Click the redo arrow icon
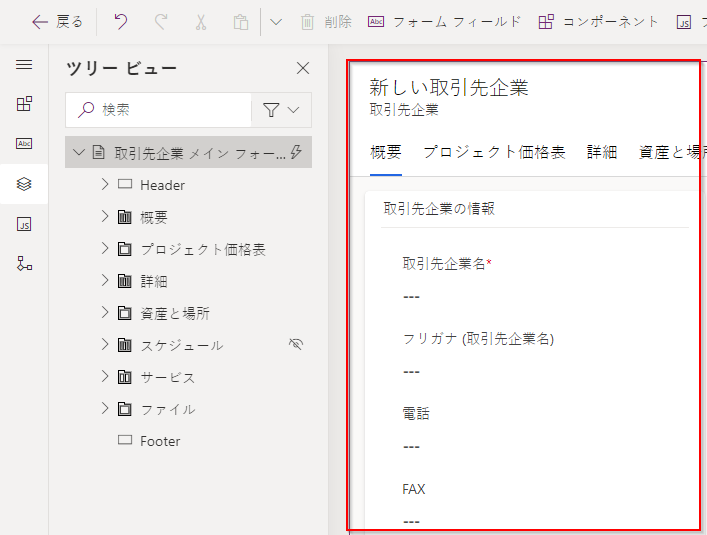707x535 pixels. coord(161,22)
